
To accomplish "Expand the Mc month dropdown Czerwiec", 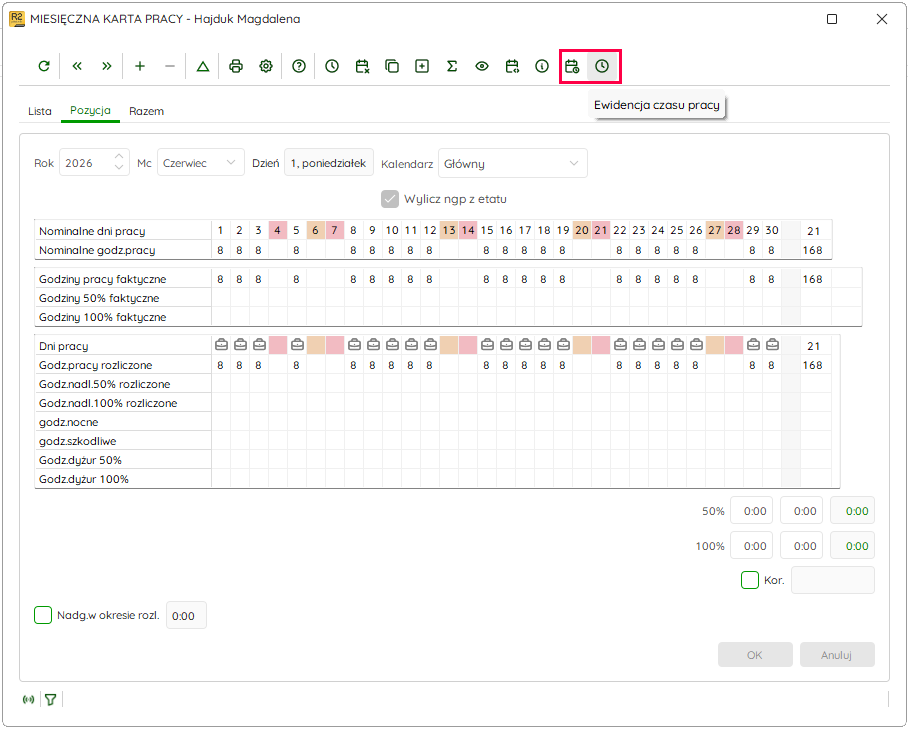I will point(200,163).
